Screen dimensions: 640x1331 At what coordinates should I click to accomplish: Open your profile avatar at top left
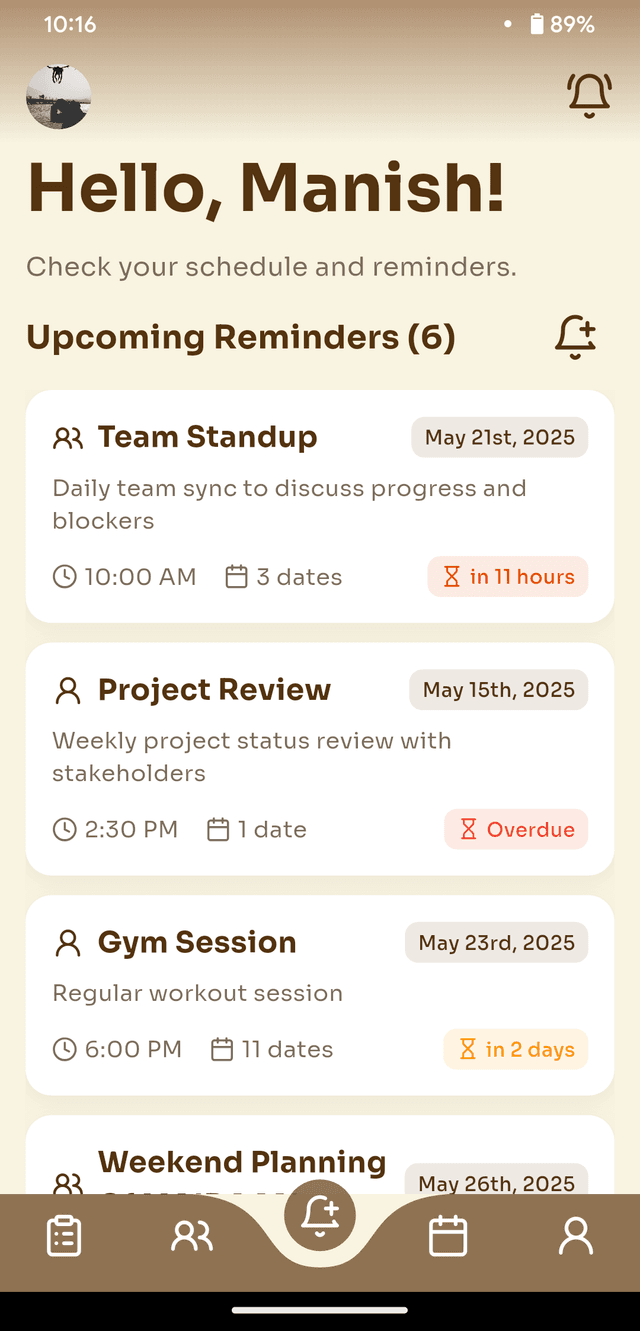coord(58,95)
